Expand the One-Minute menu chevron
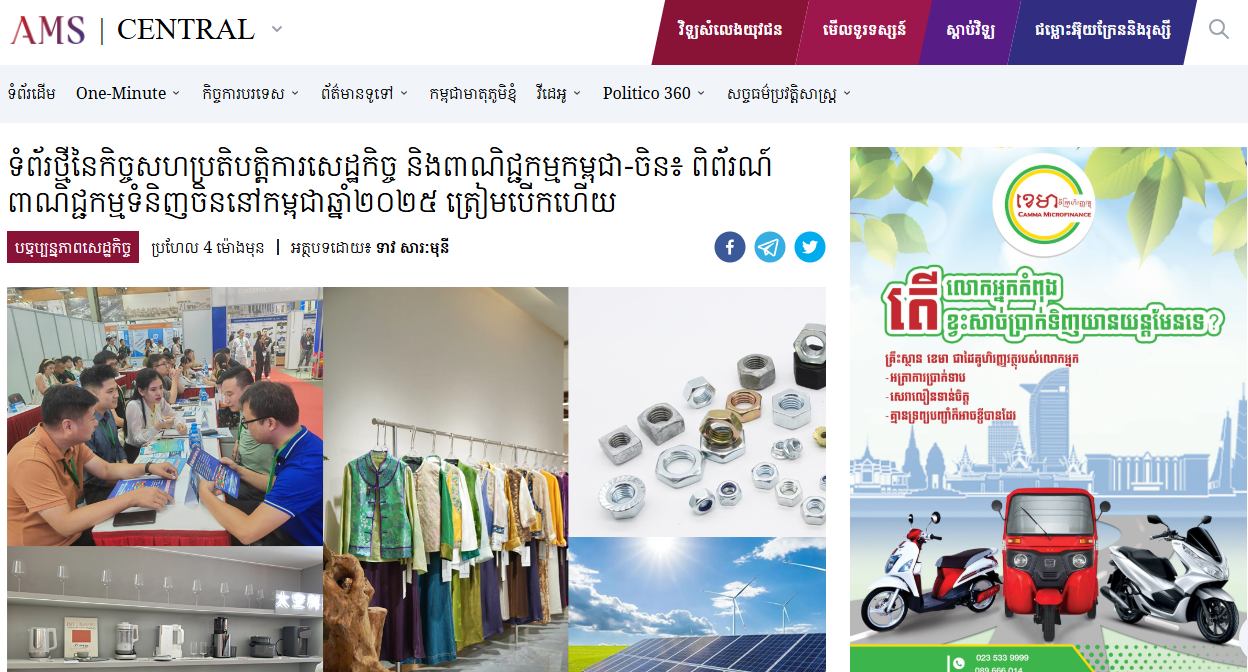This screenshot has width=1248, height=672. (176, 93)
